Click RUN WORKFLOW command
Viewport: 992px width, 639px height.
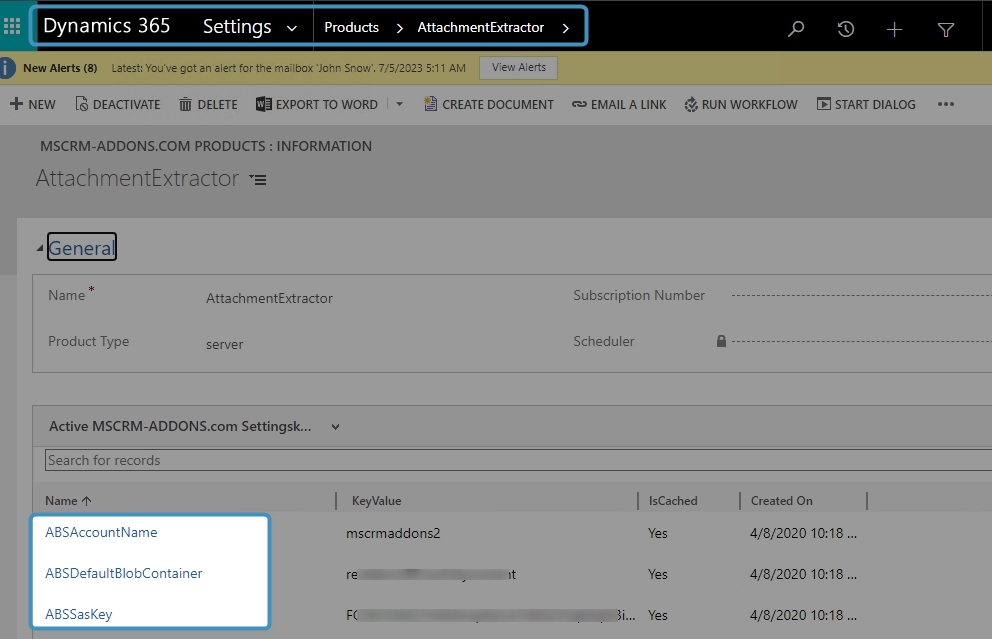[x=741, y=104]
